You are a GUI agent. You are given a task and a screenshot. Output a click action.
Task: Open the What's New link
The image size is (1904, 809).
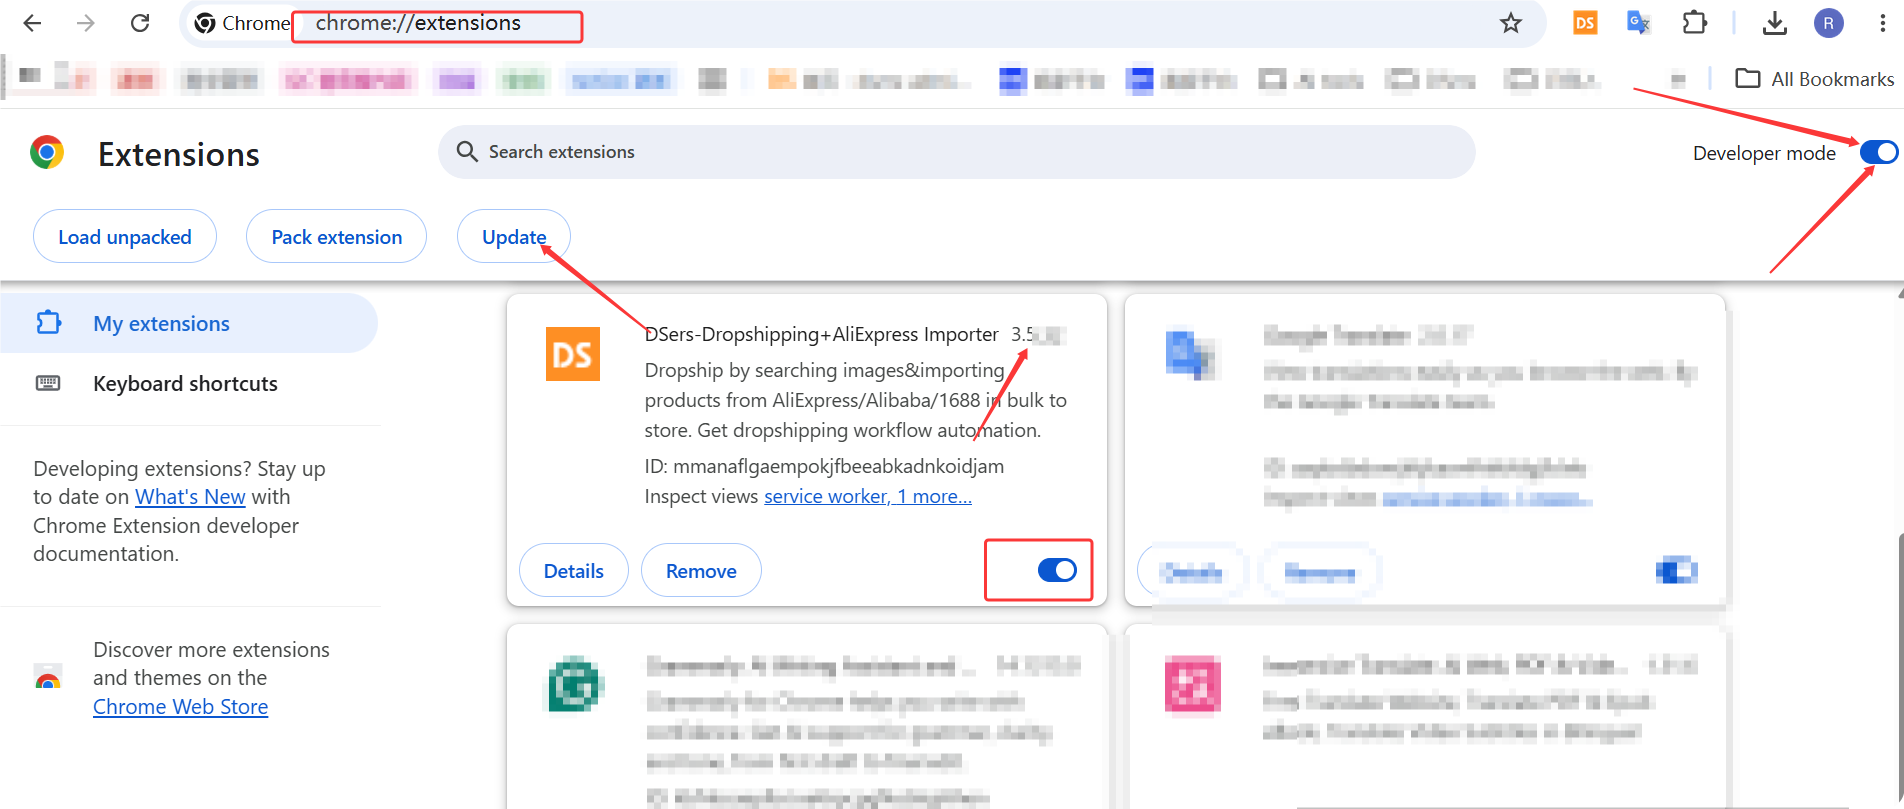[190, 497]
